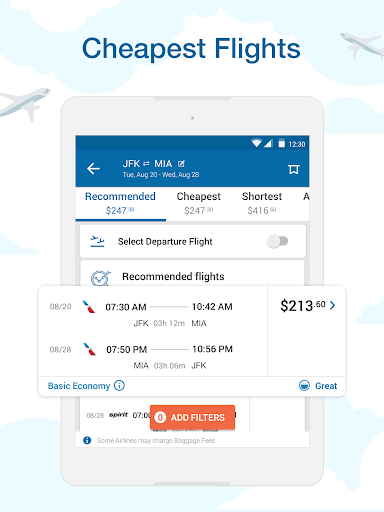Tap the back arrow in header
384x512 pixels.
pos(93,169)
